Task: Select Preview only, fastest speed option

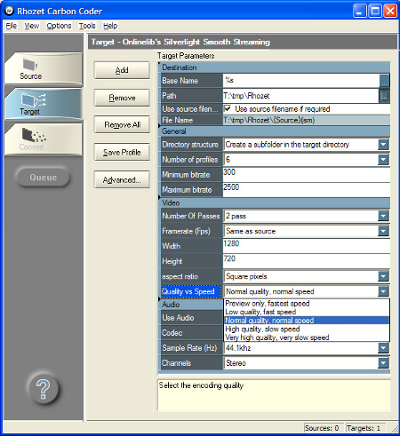Action: click(x=306, y=303)
